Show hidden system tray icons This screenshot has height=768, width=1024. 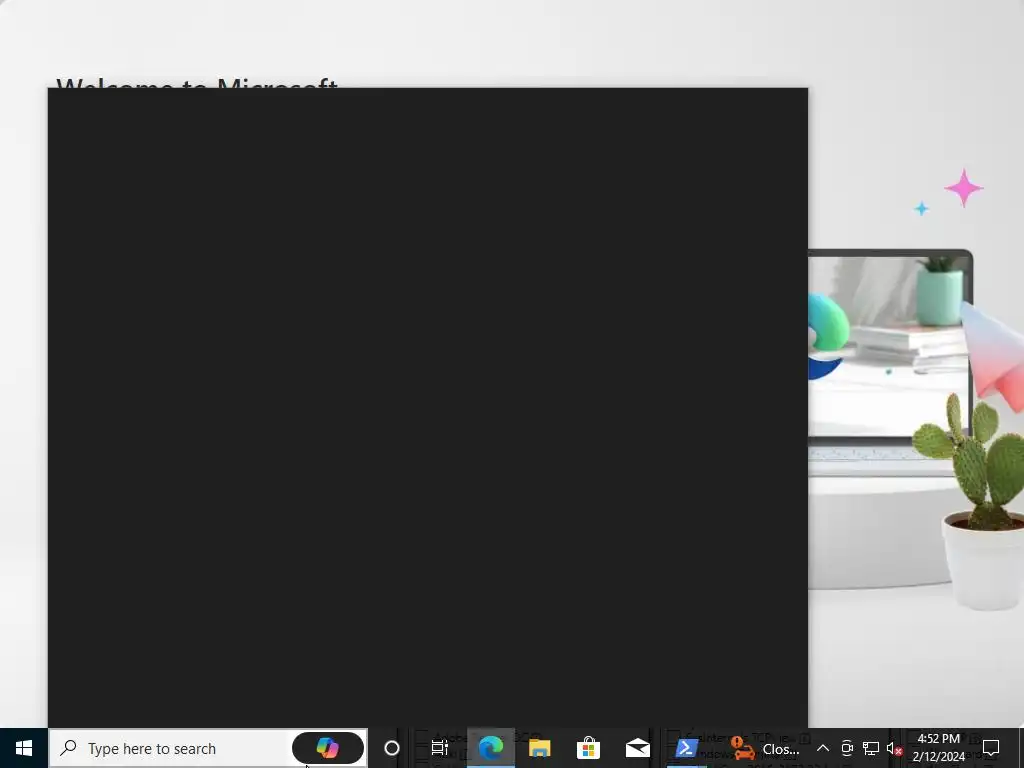pyautogui.click(x=823, y=748)
